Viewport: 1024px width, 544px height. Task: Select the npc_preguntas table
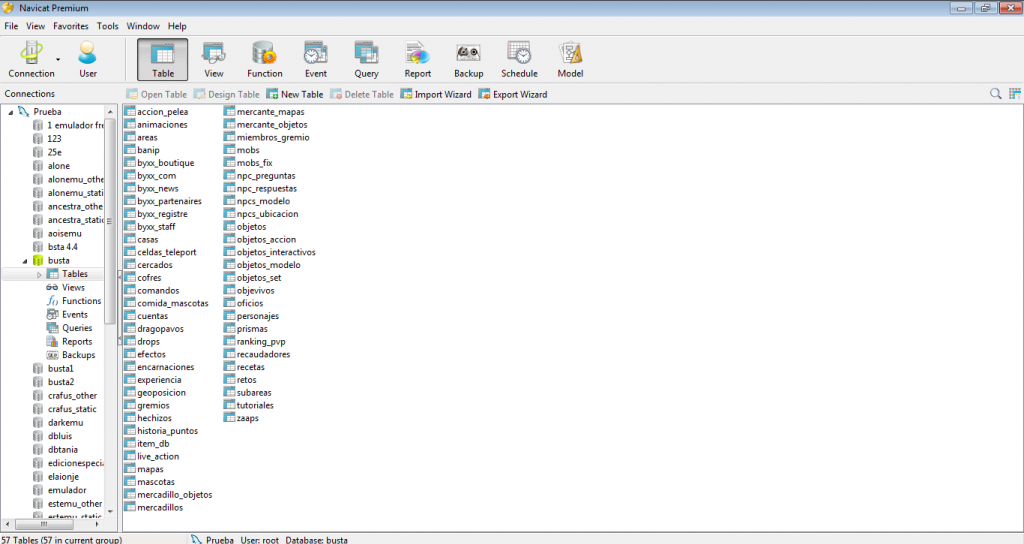coord(260,176)
